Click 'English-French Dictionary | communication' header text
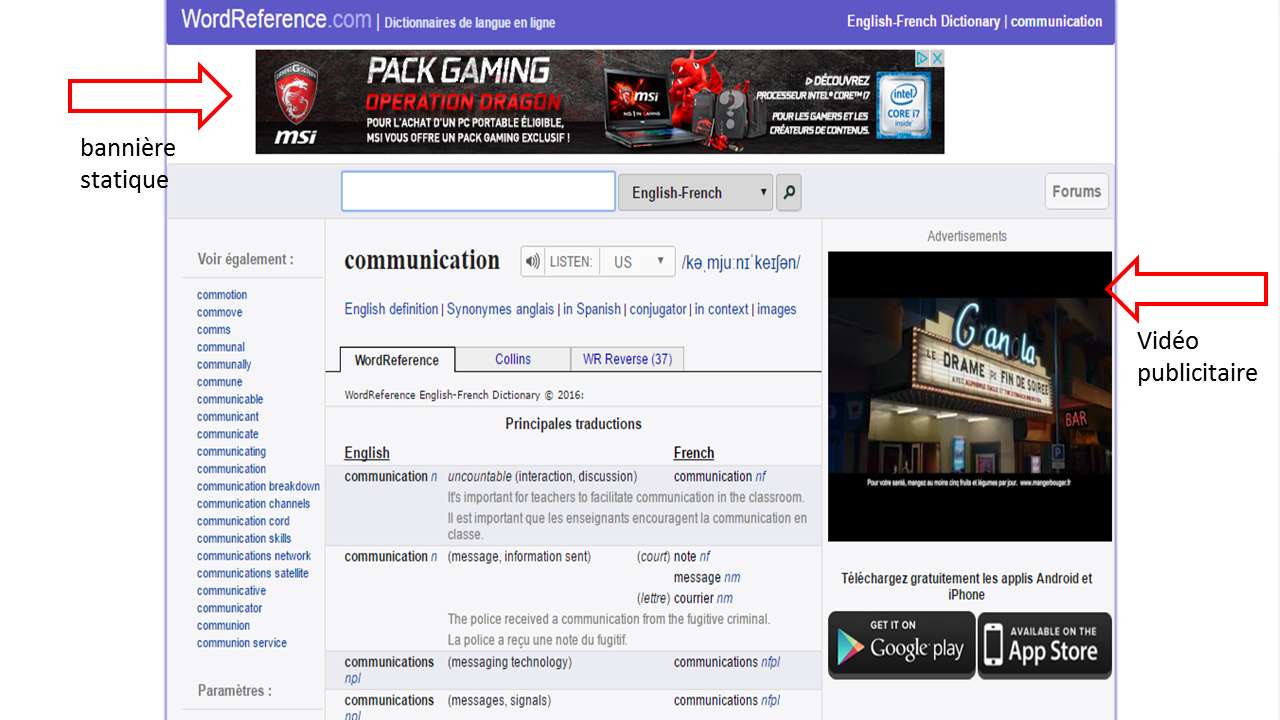Screen dimensions: 1280x720 (x=974, y=21)
